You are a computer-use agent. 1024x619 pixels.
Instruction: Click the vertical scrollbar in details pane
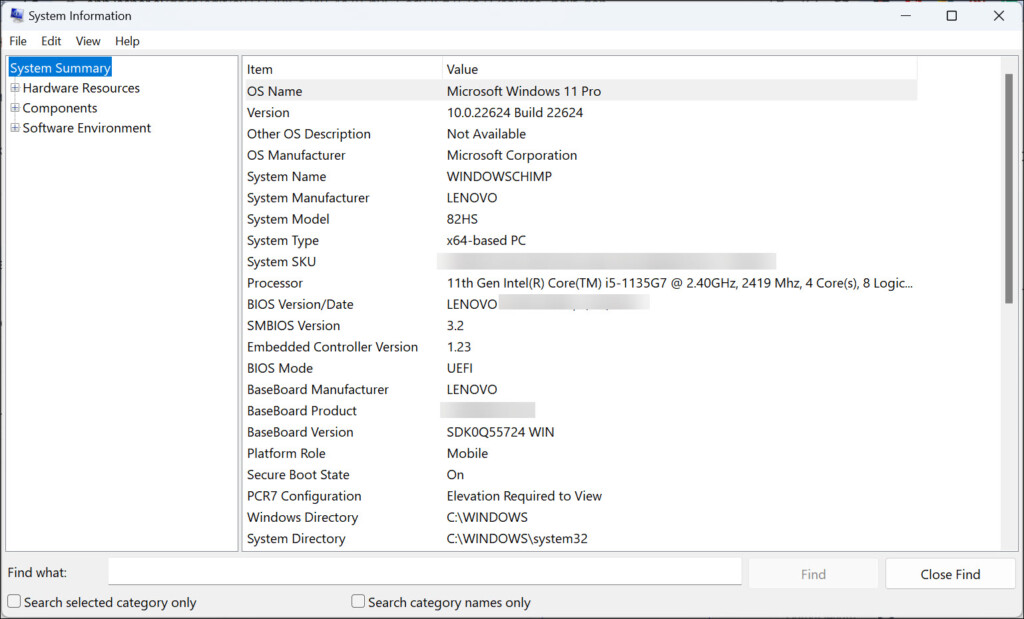click(1010, 300)
